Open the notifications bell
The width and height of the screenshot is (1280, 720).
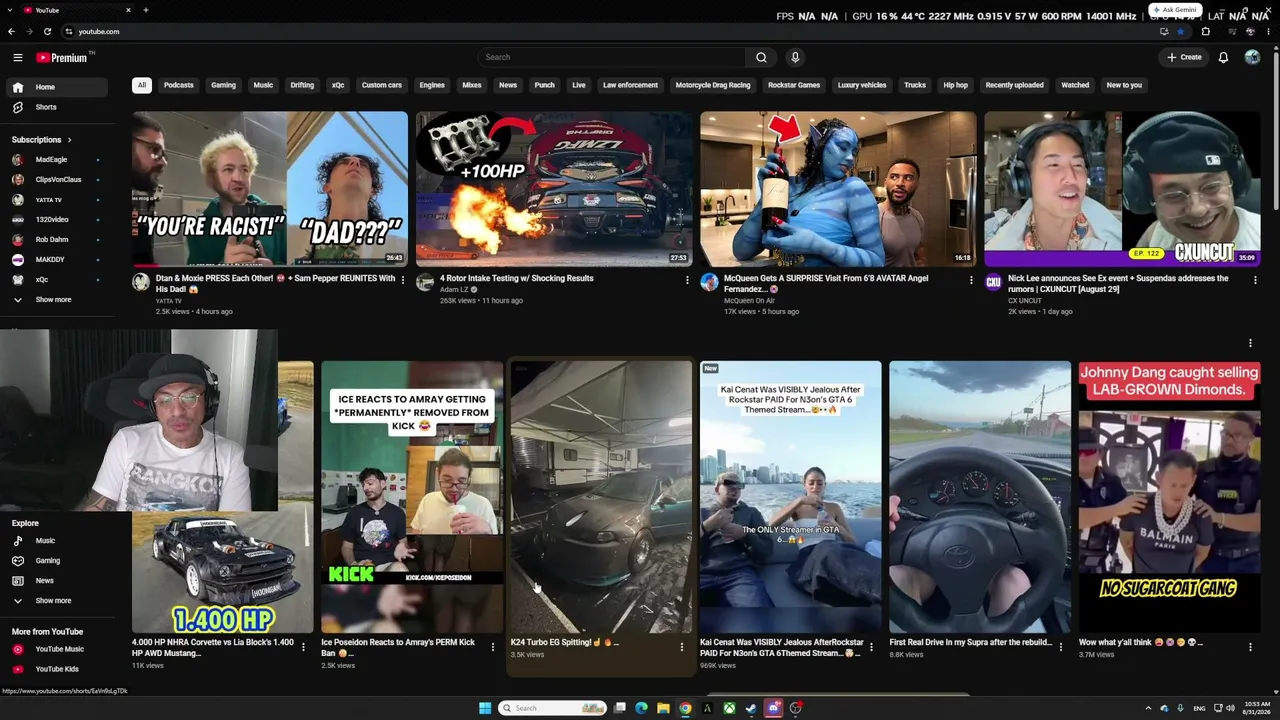[x=1223, y=57]
